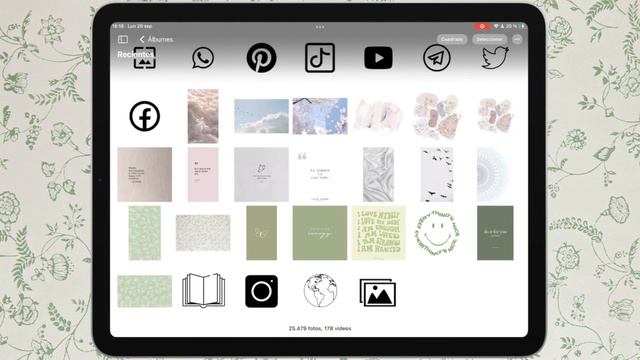The image size is (640, 360).
Task: Select the Telegram paper plane icon
Action: click(x=437, y=58)
